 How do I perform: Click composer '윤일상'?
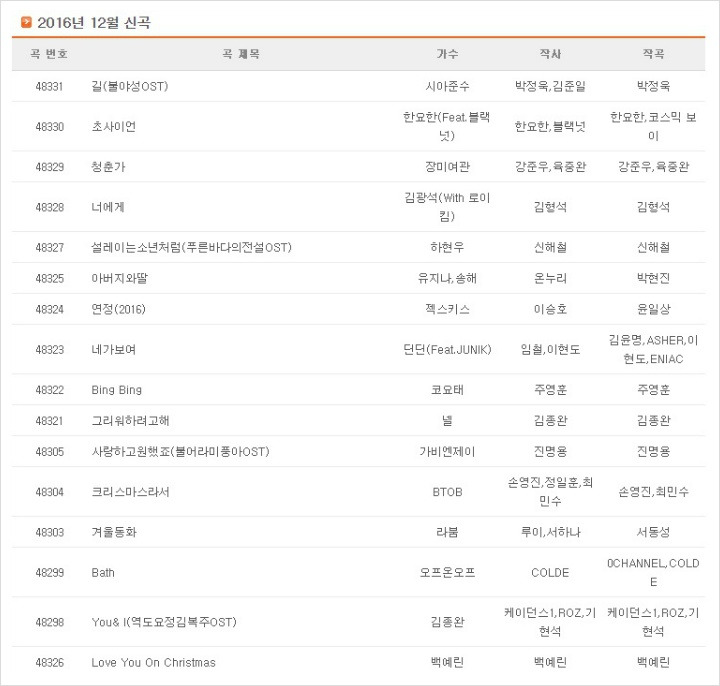coord(653,309)
